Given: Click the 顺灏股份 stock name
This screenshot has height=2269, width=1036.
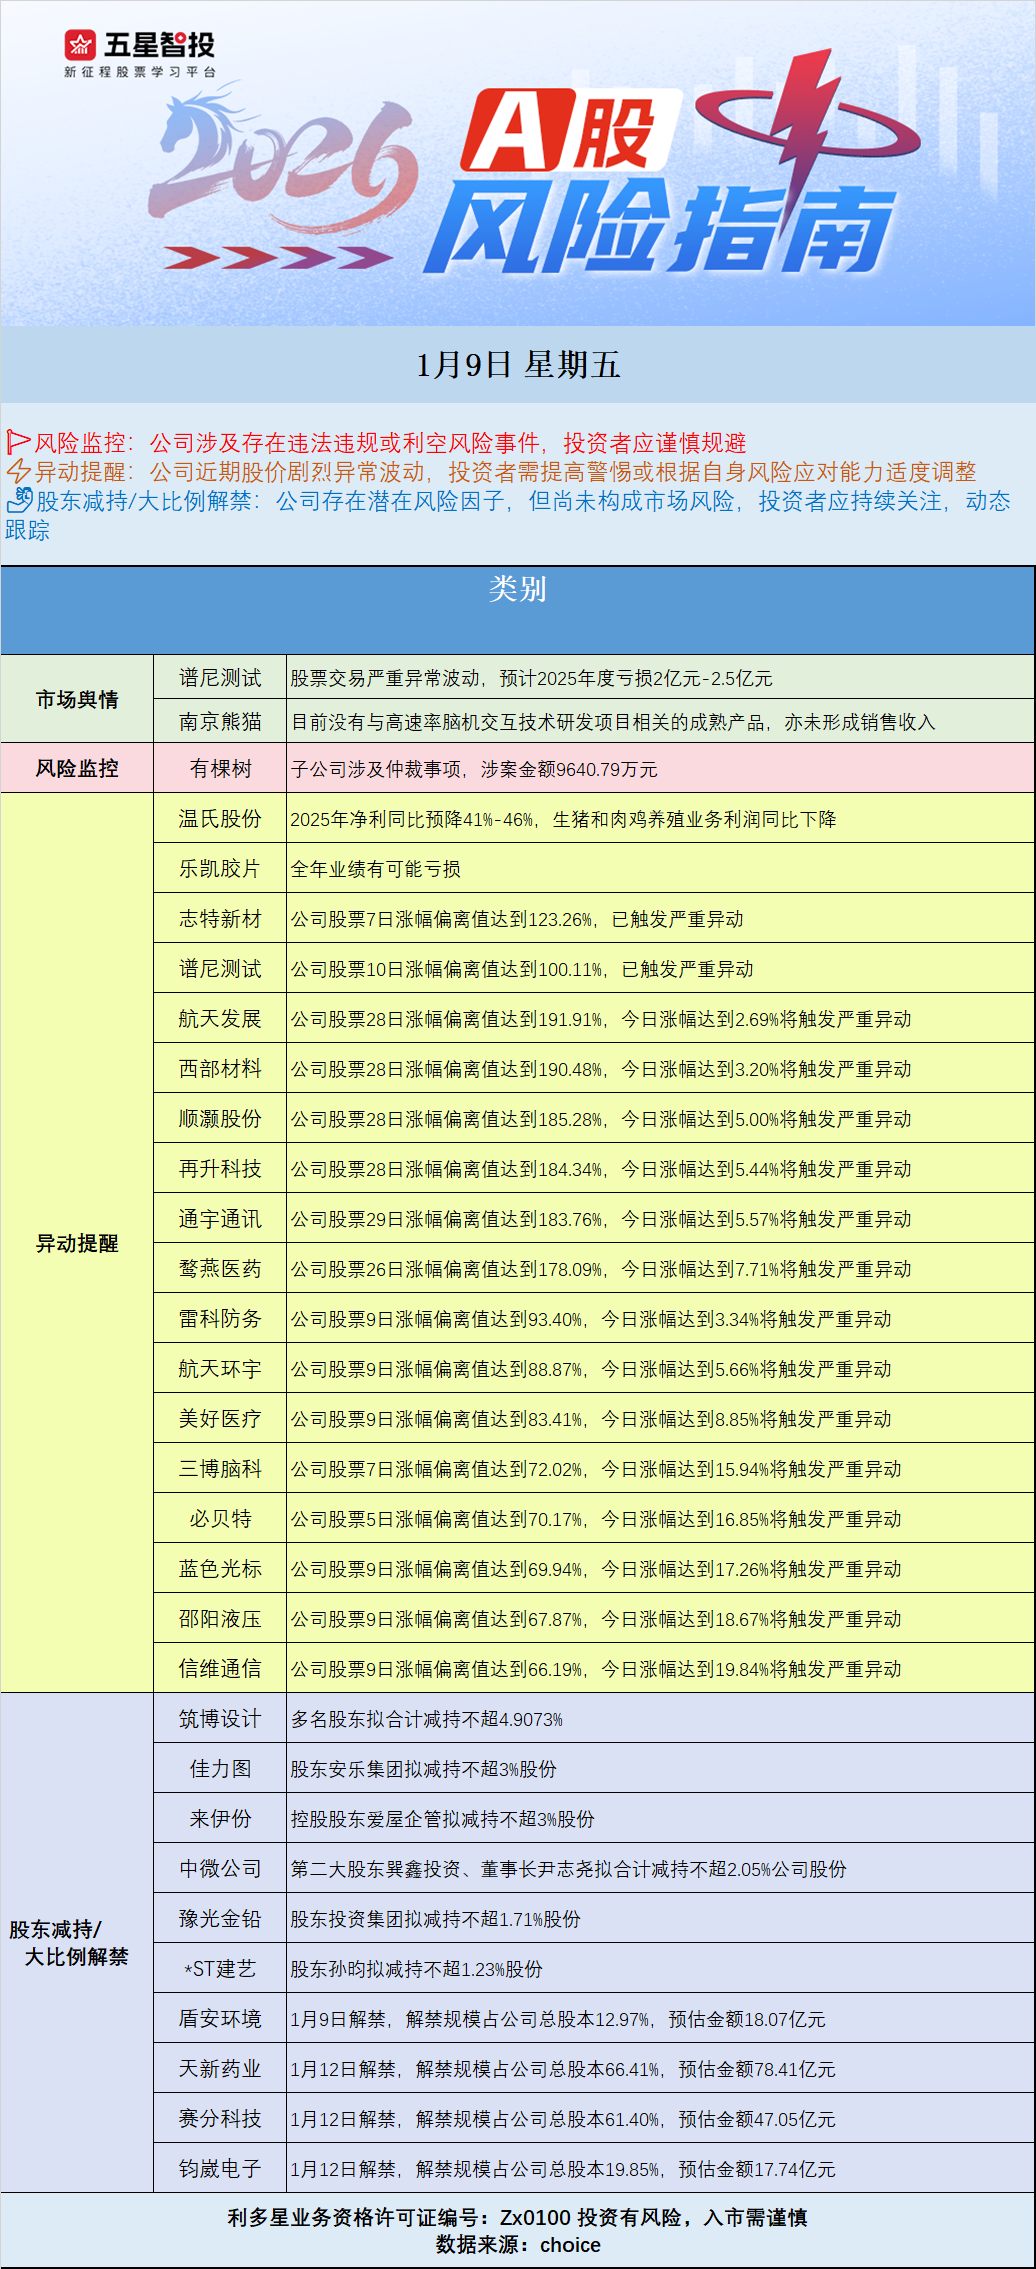Looking at the screenshot, I should (220, 1118).
